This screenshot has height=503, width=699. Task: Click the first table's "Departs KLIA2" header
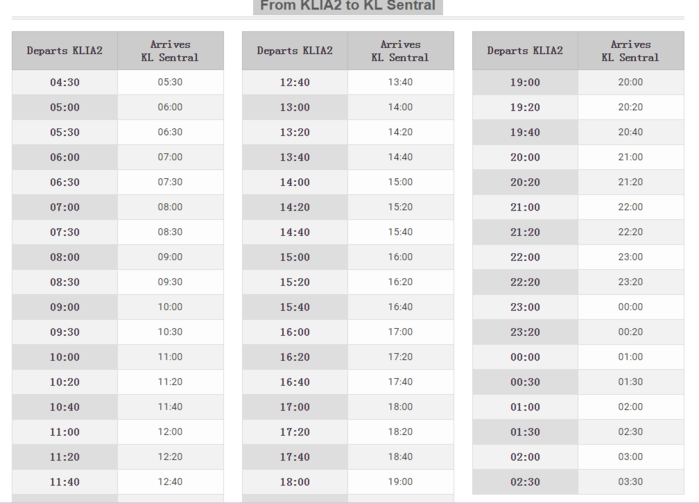(65, 51)
